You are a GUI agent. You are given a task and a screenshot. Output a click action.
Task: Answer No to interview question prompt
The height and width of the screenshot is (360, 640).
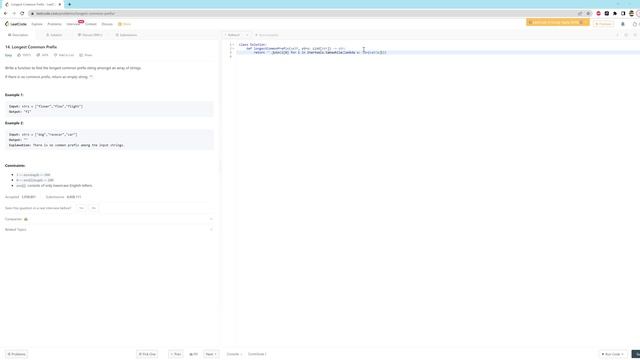pos(93,208)
